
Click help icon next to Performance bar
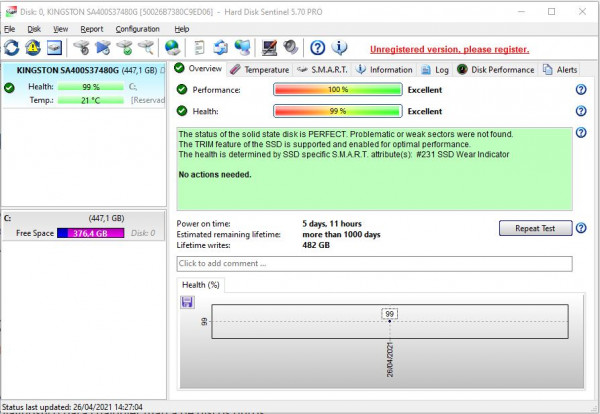(x=581, y=90)
